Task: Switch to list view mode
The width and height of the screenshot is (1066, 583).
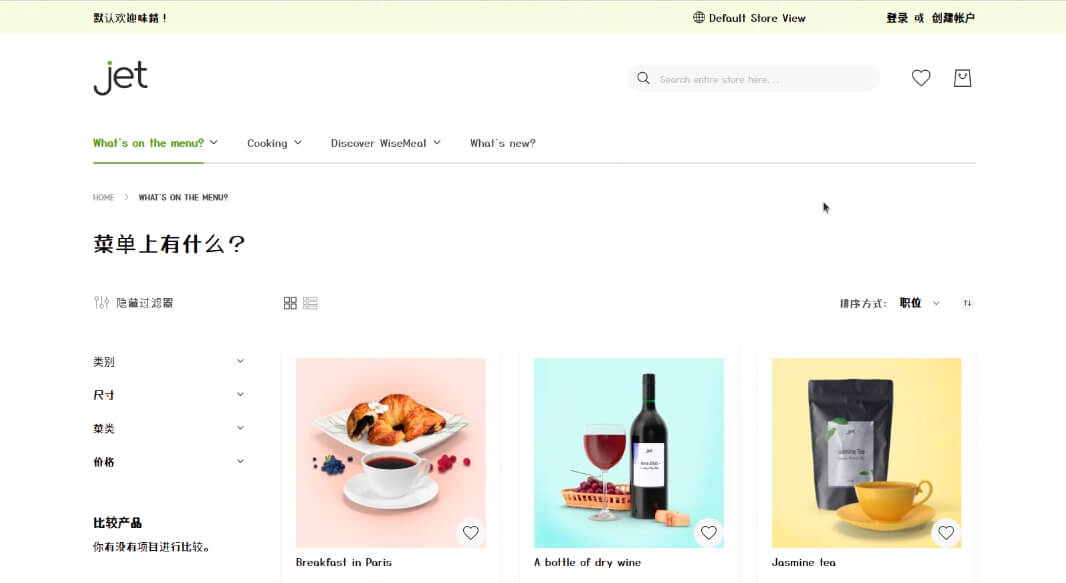Action: (310, 303)
